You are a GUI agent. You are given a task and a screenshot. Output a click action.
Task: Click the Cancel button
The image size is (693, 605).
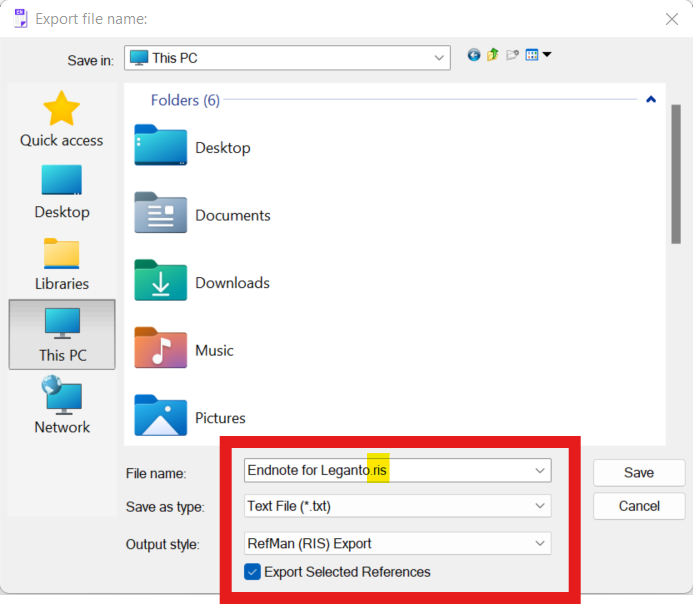pyautogui.click(x=639, y=506)
